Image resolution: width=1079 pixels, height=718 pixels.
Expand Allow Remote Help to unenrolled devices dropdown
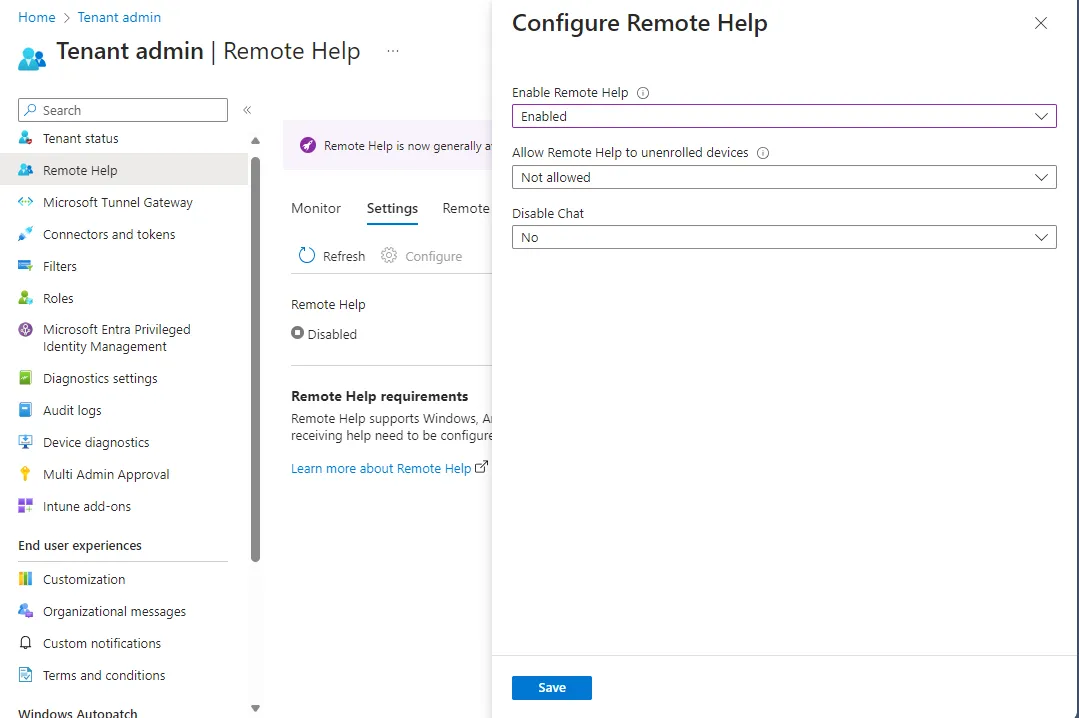[784, 177]
